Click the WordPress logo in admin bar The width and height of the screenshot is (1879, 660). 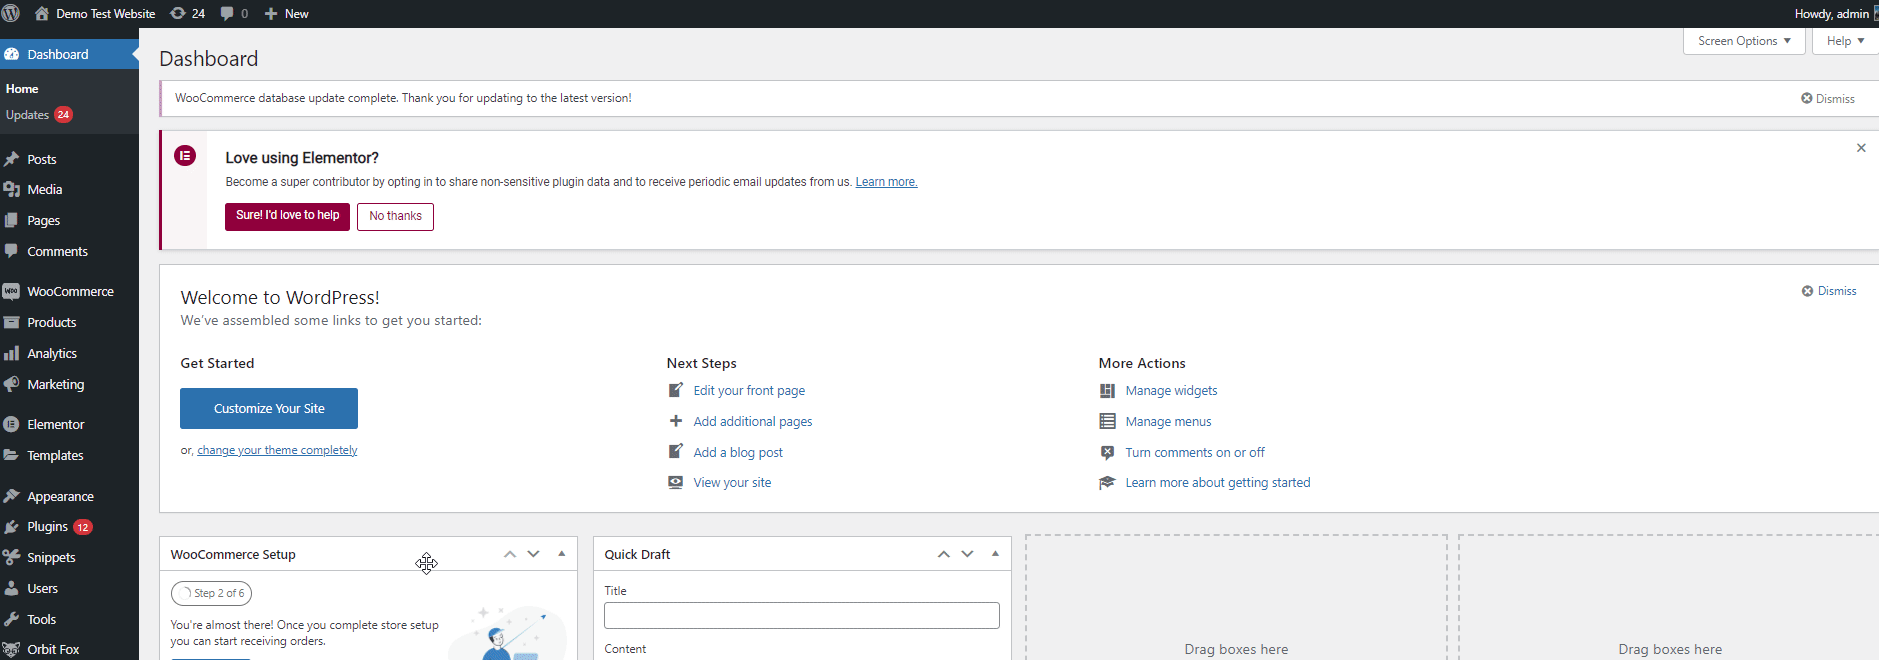(11, 13)
